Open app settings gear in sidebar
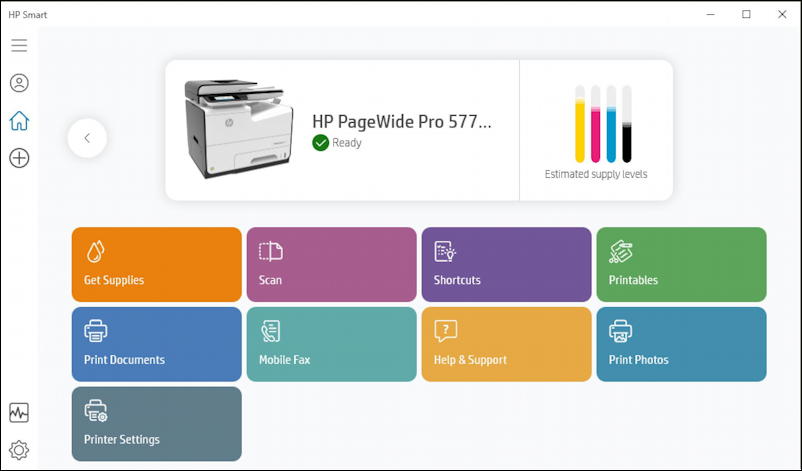The image size is (802, 471). coord(19,450)
